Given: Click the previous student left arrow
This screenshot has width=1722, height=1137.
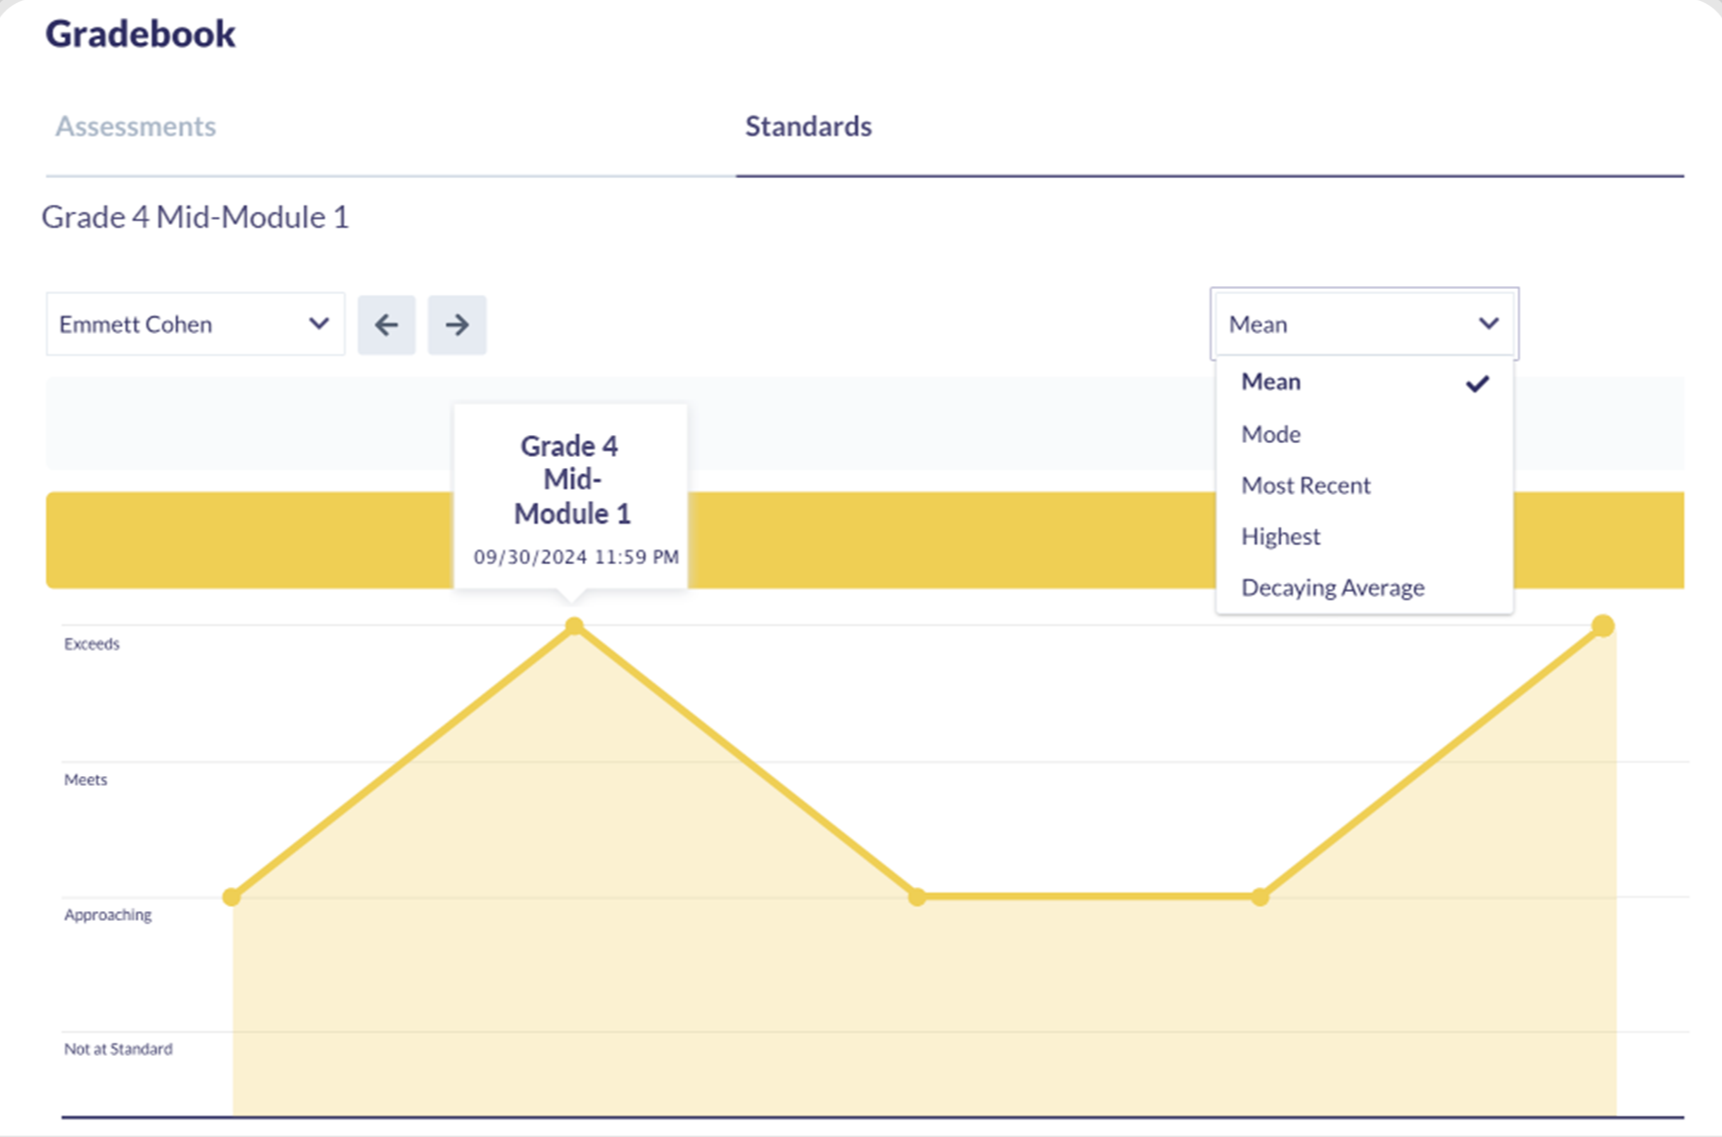Looking at the screenshot, I should click(386, 325).
